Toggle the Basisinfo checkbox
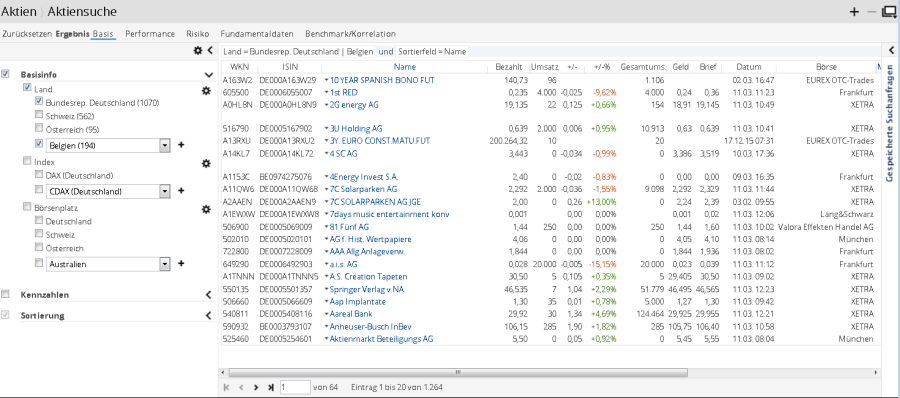Viewport: 900px width, 398px height. [6, 74]
